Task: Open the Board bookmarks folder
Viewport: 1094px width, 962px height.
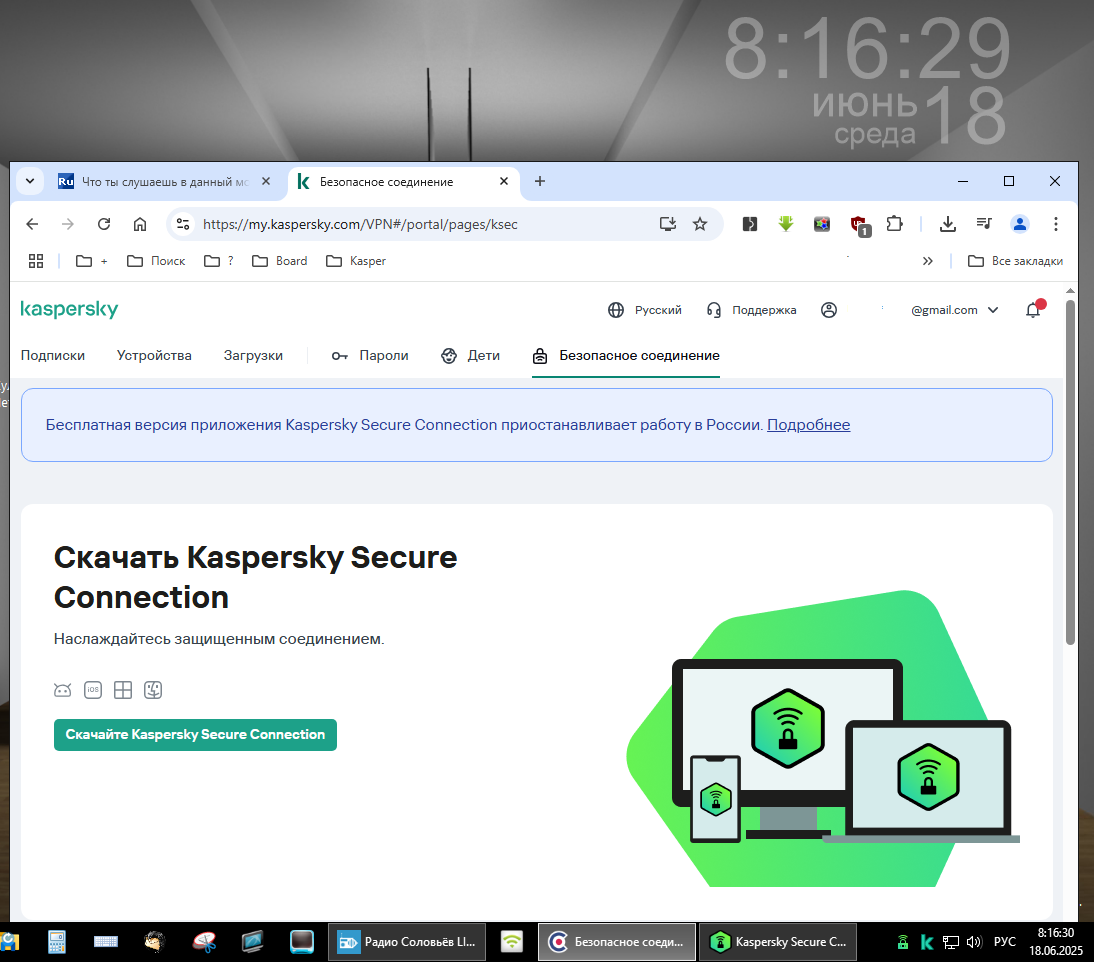Action: coord(279,261)
